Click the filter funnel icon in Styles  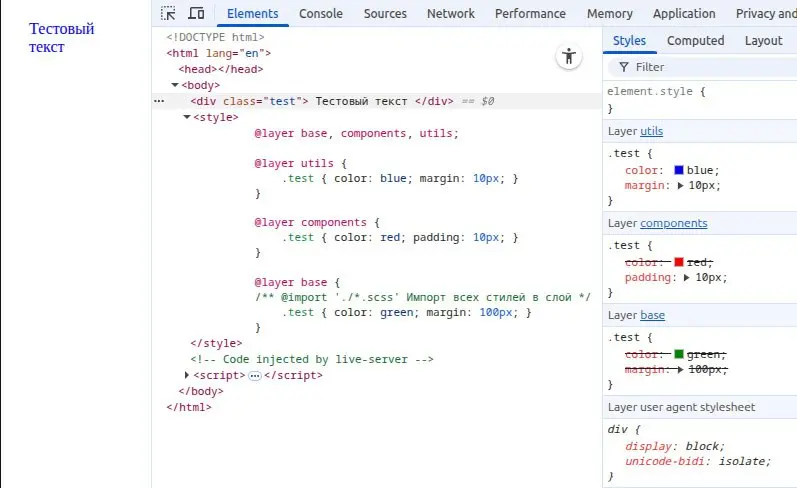(624, 67)
